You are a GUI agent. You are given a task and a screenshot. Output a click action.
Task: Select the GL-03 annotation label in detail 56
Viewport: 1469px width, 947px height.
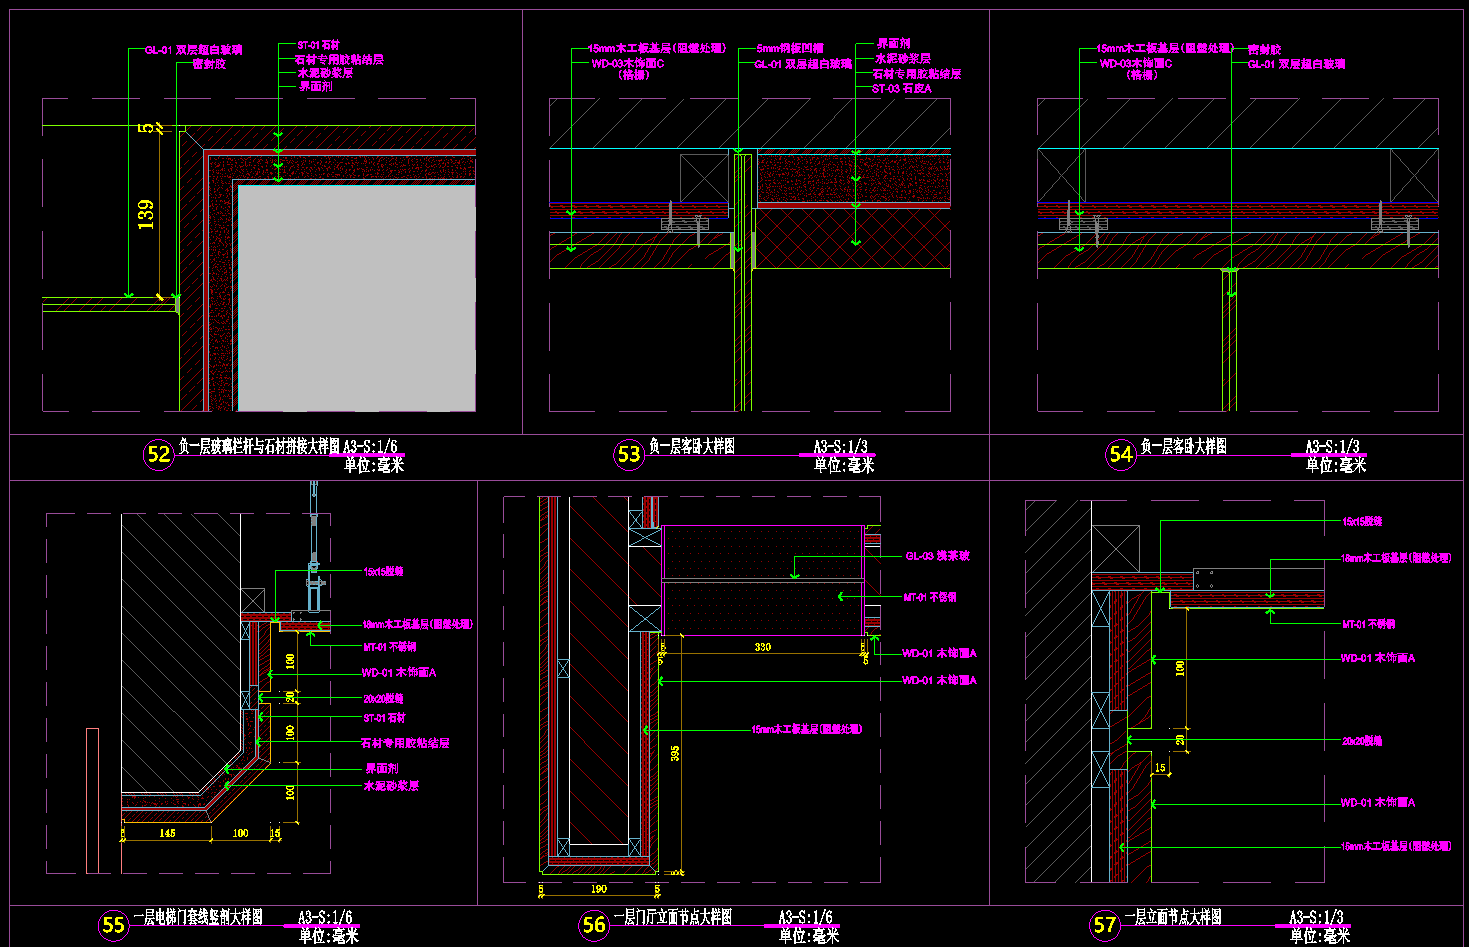[x=937, y=556]
